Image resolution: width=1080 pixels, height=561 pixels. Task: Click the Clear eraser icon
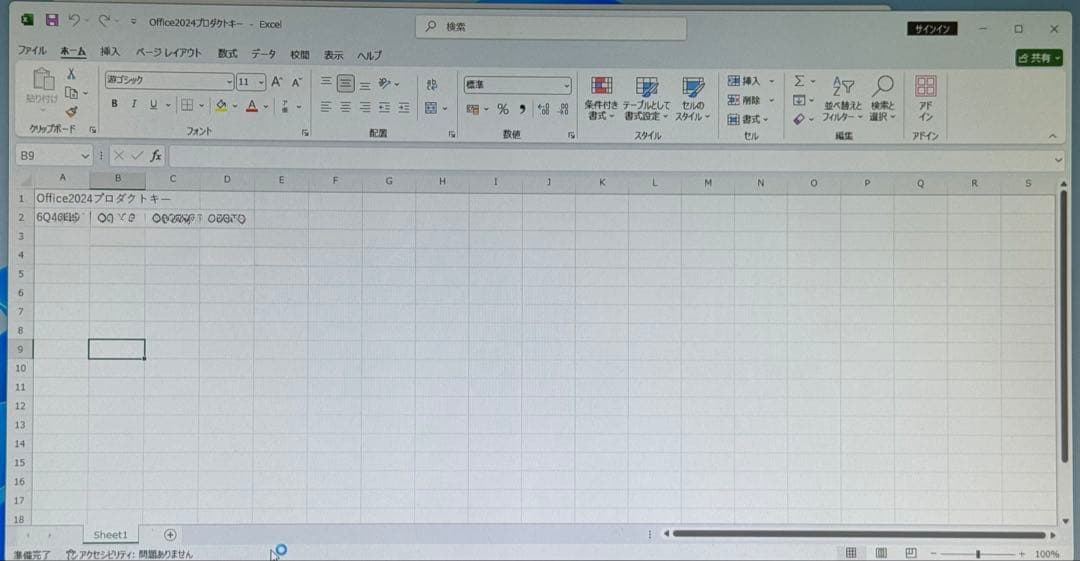click(799, 119)
